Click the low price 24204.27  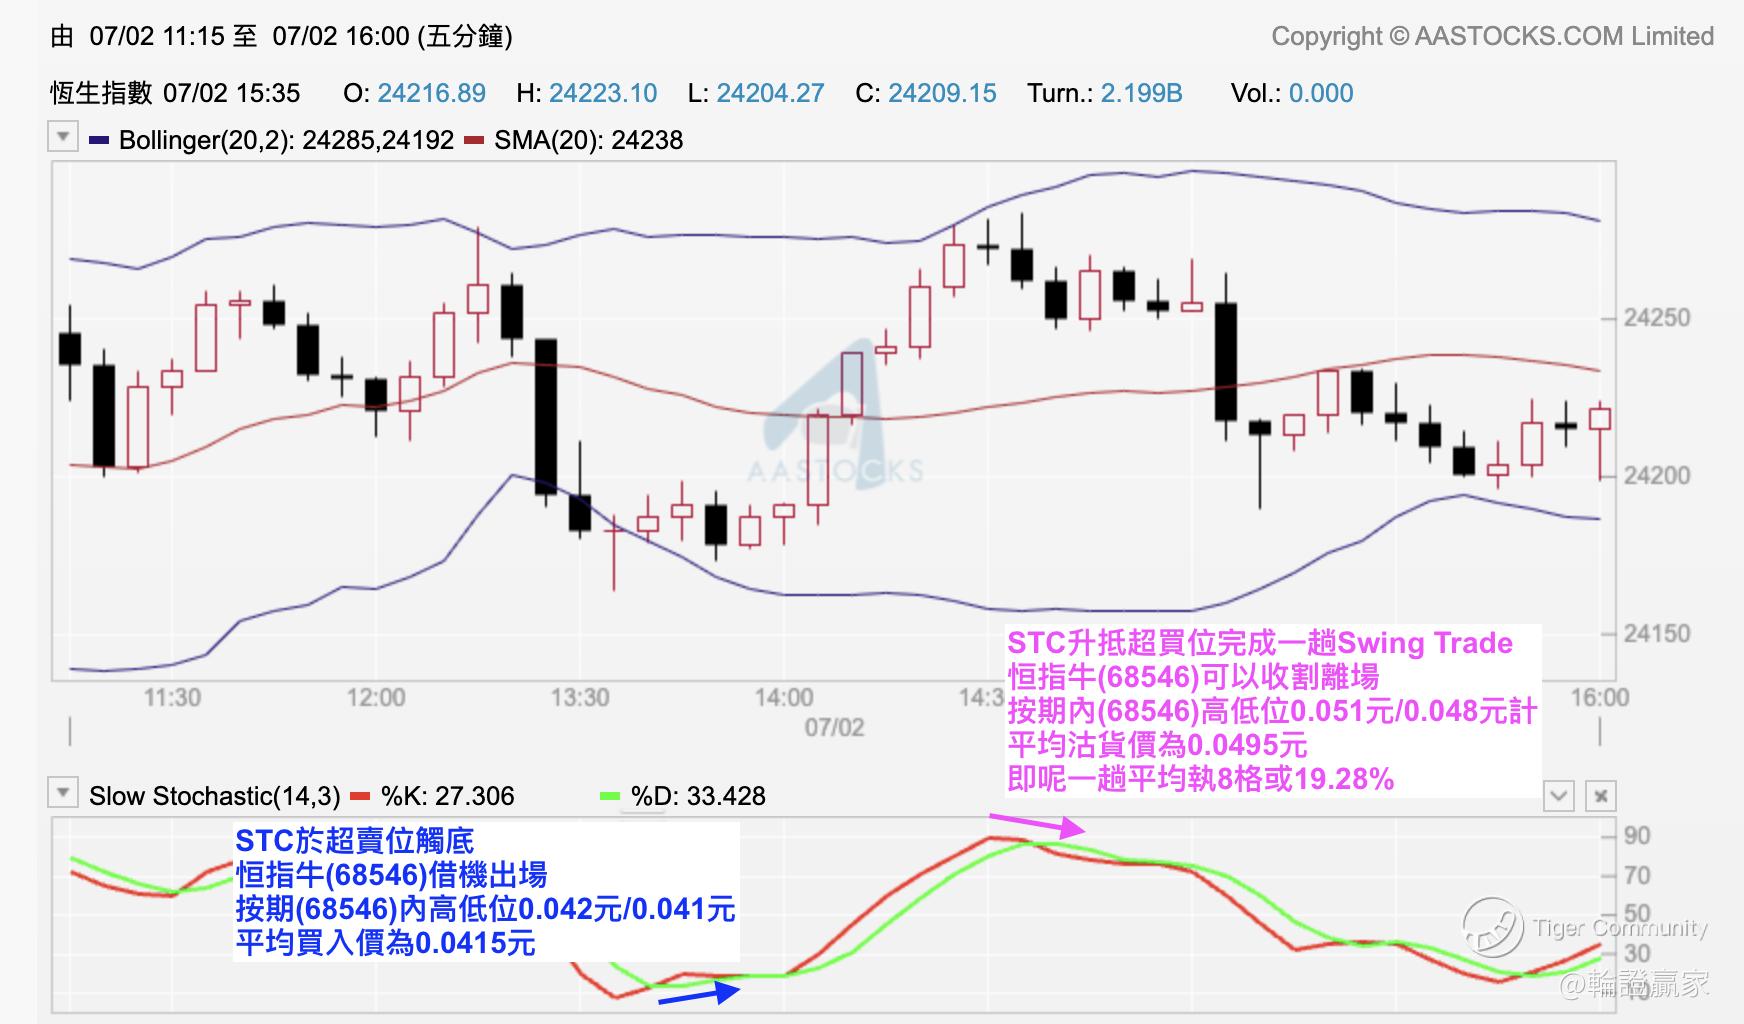click(771, 93)
